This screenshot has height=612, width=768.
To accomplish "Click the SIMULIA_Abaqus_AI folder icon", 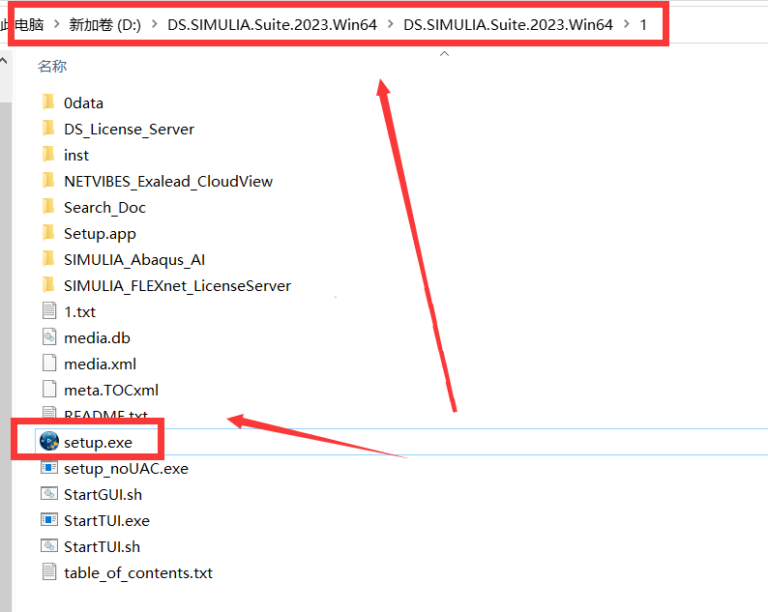I will [48, 259].
